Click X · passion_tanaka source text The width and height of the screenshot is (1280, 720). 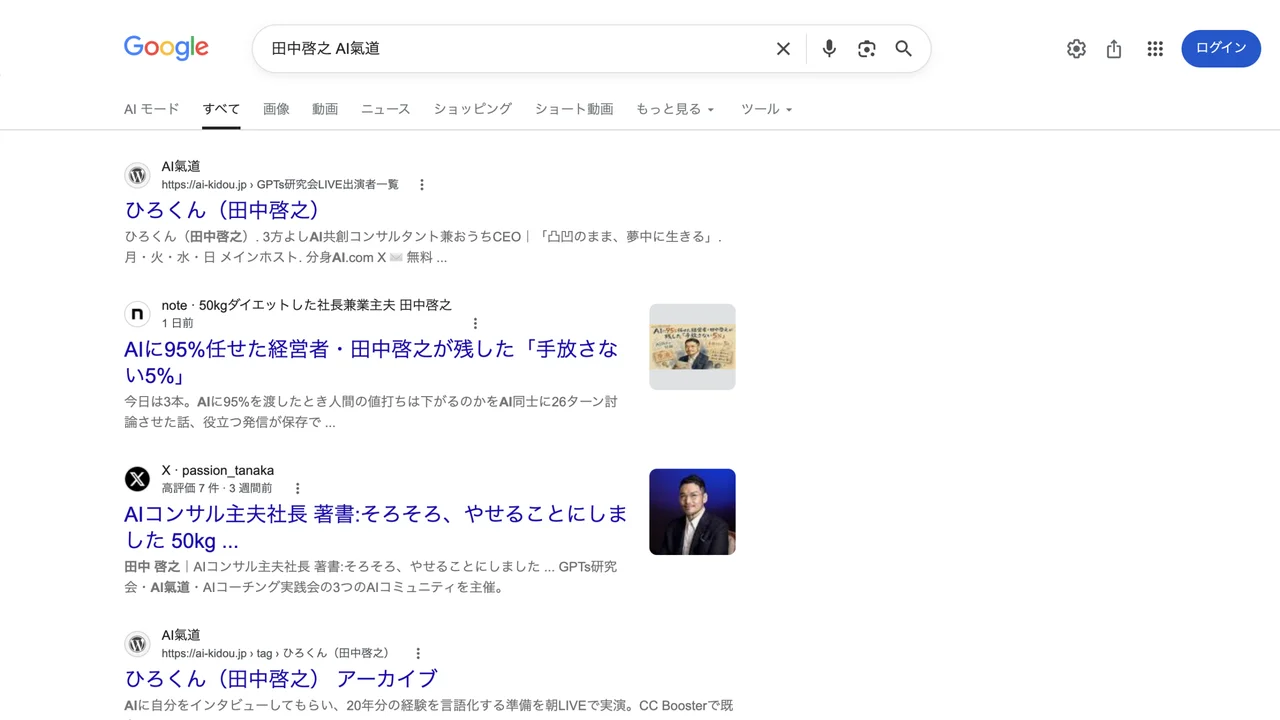coord(218,470)
